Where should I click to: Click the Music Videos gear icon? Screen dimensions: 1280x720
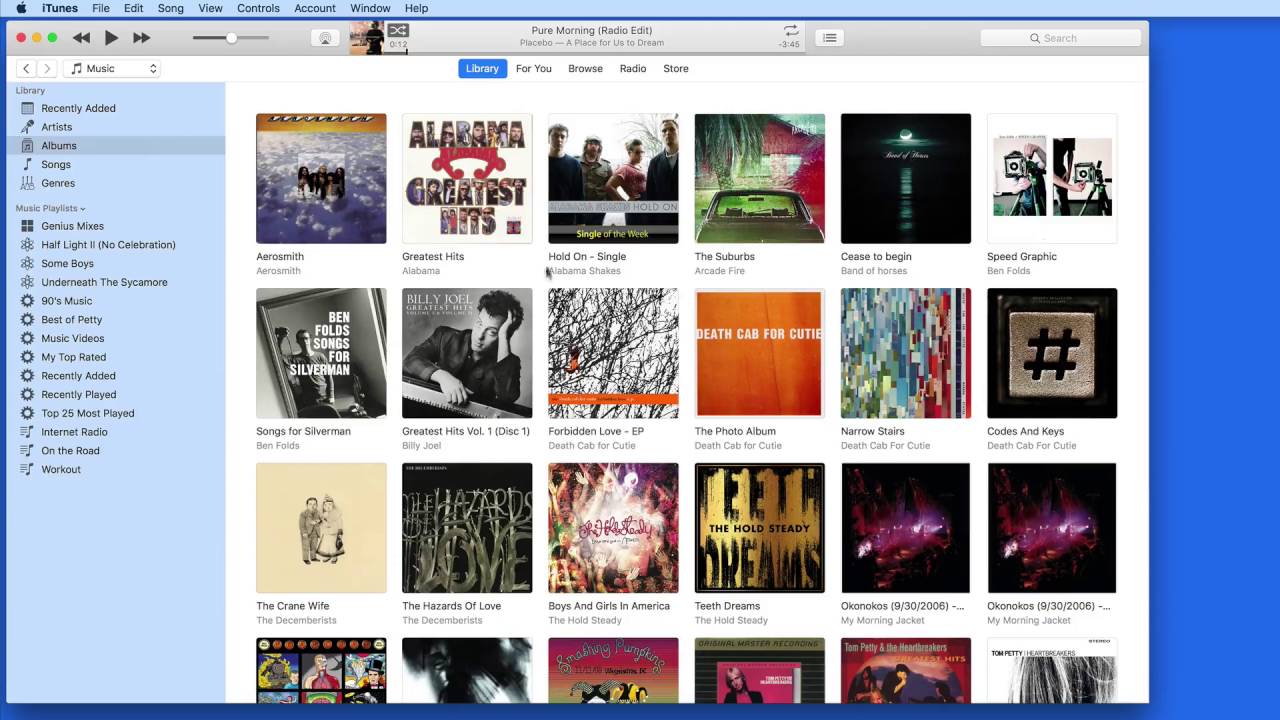pos(27,338)
